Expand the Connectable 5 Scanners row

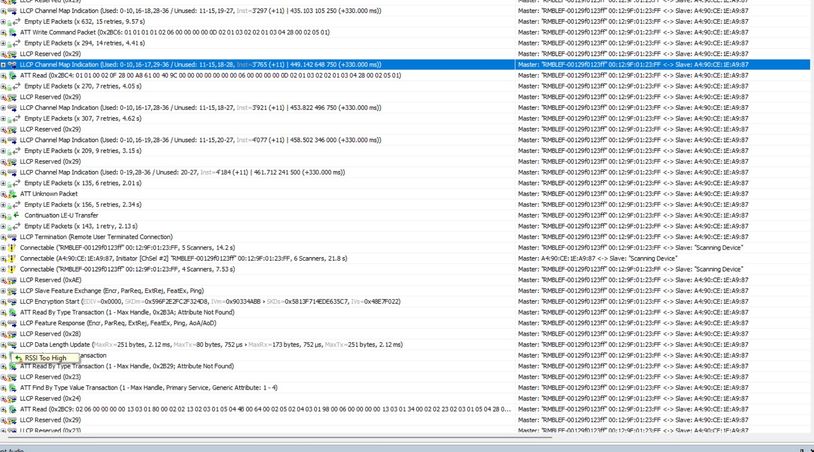click(3, 248)
